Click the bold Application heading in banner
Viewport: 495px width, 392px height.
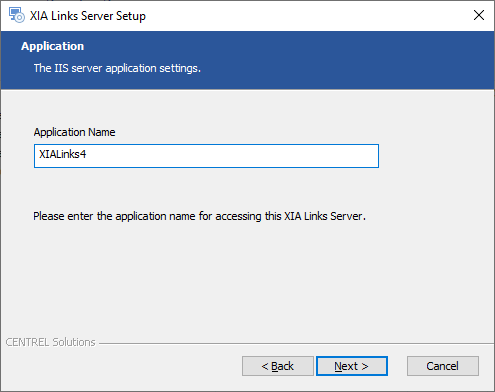[x=53, y=46]
